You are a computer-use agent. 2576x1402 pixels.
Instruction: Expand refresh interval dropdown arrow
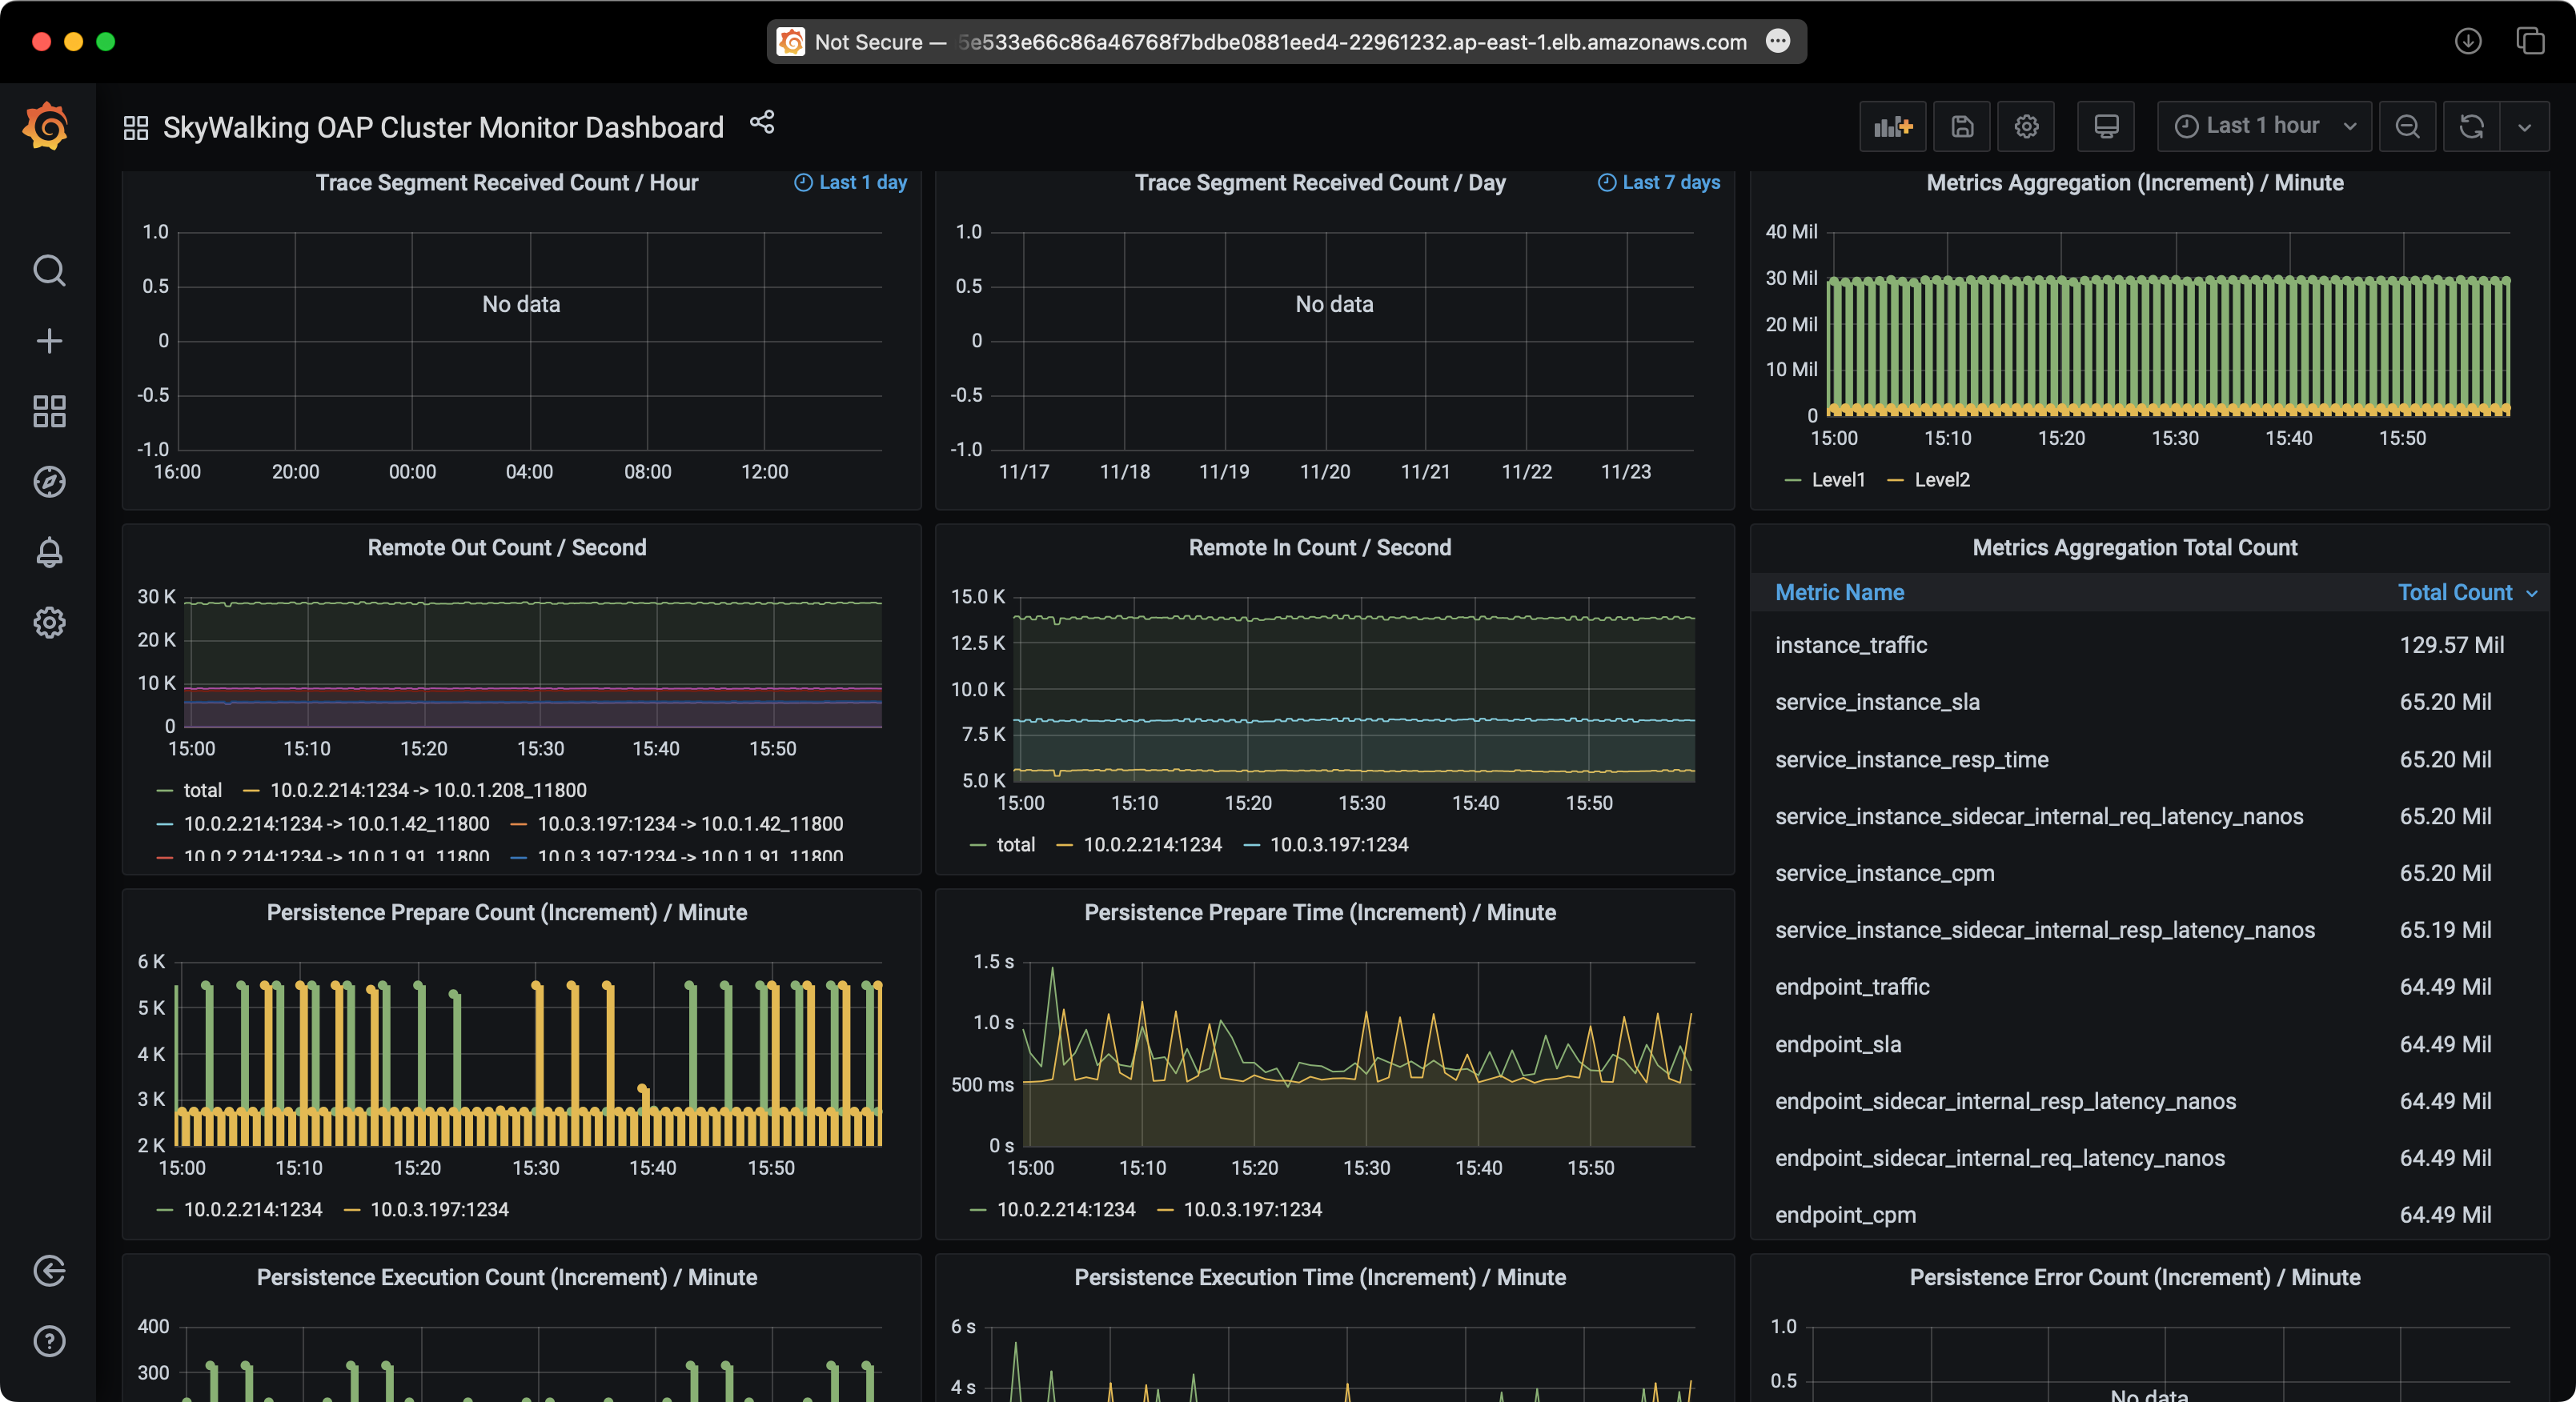coord(2524,127)
